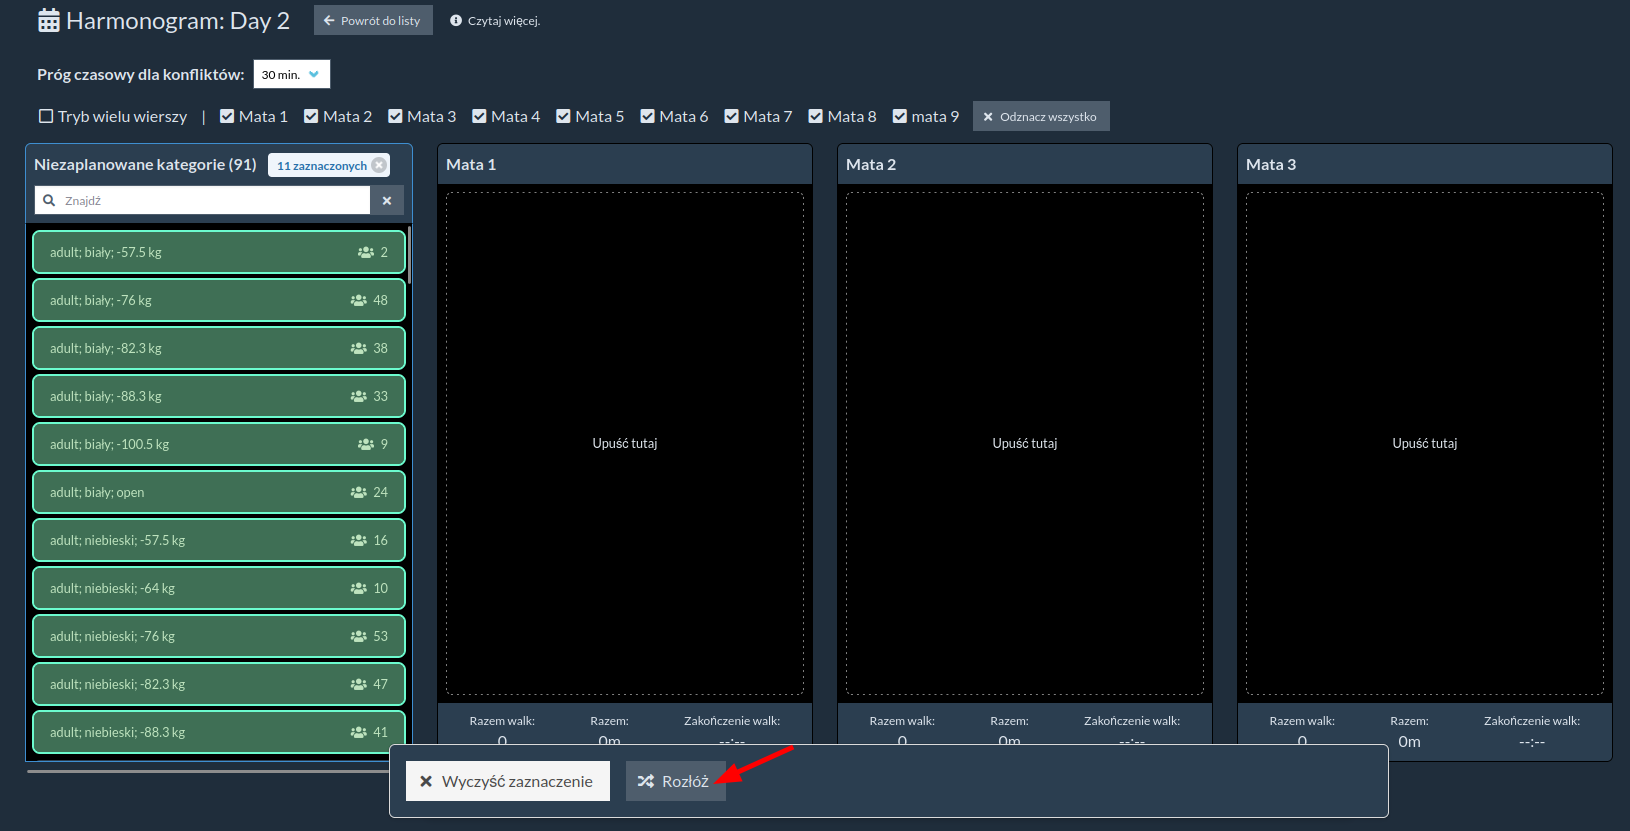This screenshot has height=831, width=1630.
Task: Click the shuffle icon on Rozłóż
Action: coord(646,781)
